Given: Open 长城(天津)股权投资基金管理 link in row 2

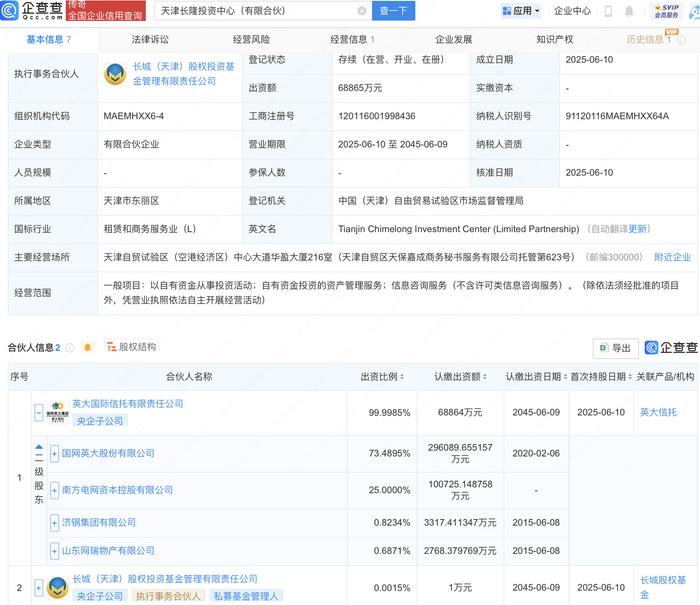Looking at the screenshot, I should pos(165,579).
